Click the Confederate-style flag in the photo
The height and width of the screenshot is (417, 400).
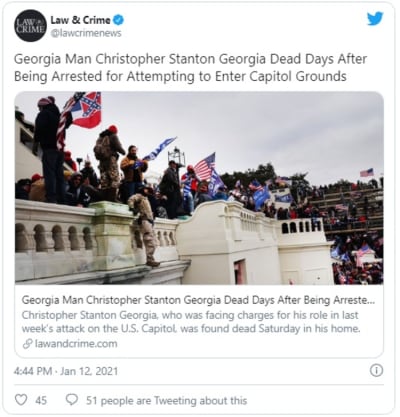[x=86, y=110]
